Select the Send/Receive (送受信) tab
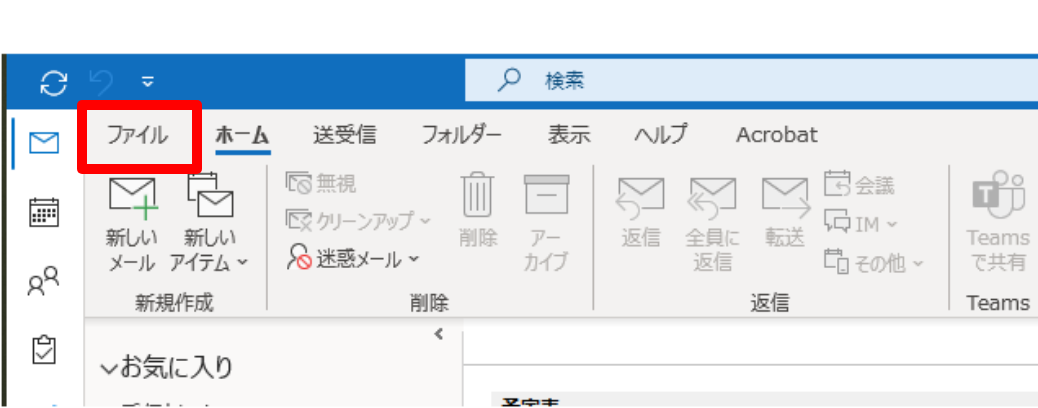 pyautogui.click(x=344, y=135)
